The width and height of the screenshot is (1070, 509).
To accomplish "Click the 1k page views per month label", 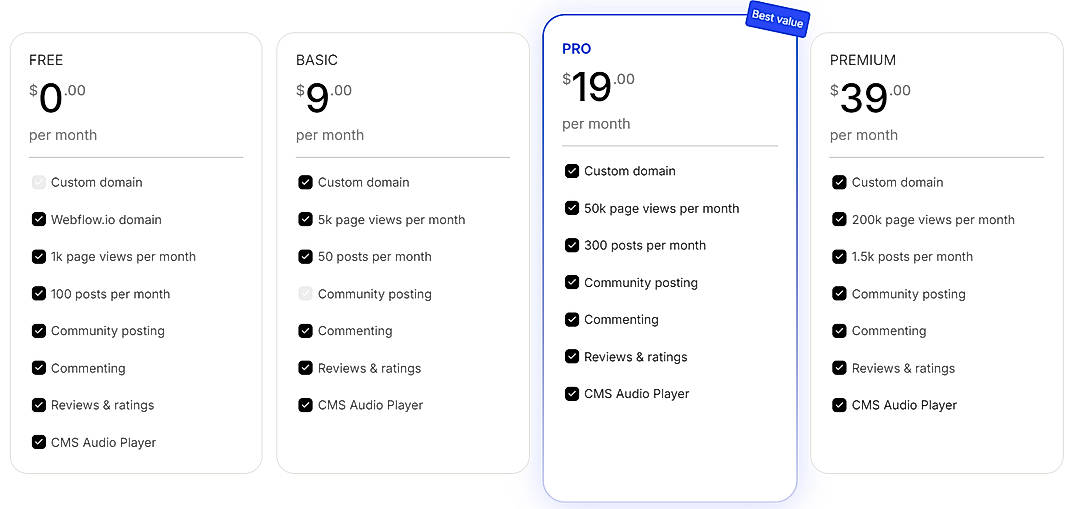I will pyautogui.click(x=124, y=257).
